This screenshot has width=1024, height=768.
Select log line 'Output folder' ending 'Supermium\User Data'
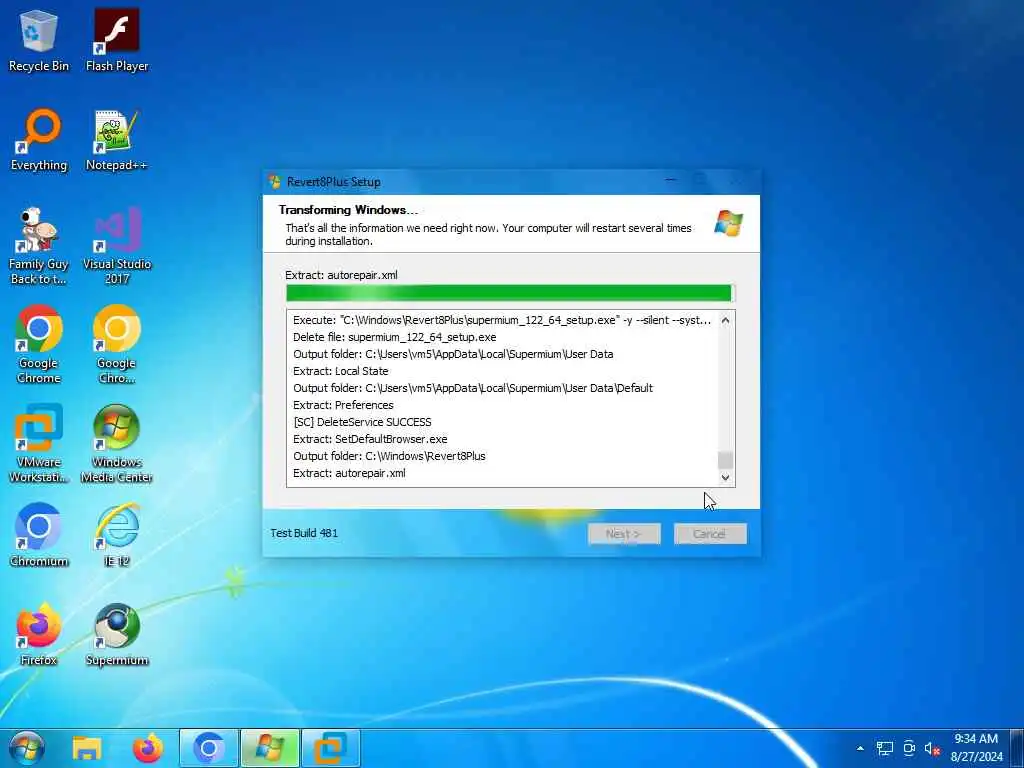pyautogui.click(x=453, y=354)
